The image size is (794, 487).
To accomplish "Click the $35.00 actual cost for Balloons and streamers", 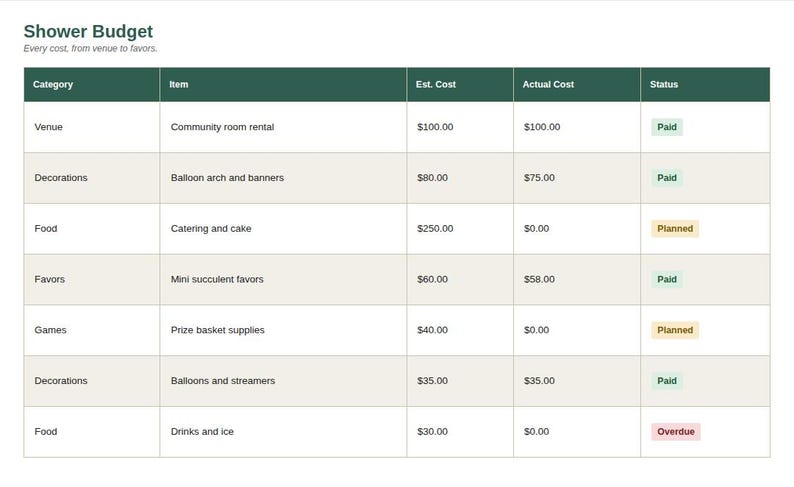I will coord(539,381).
